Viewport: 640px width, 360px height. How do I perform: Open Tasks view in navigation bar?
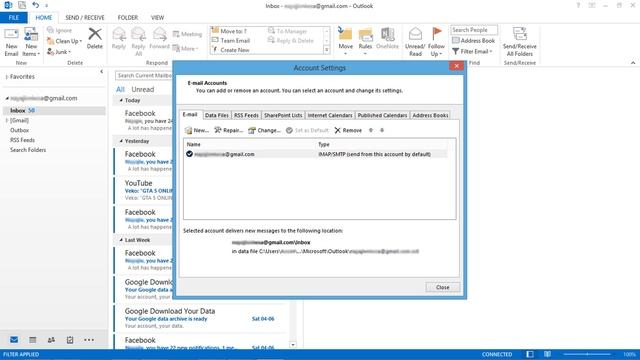click(70, 340)
